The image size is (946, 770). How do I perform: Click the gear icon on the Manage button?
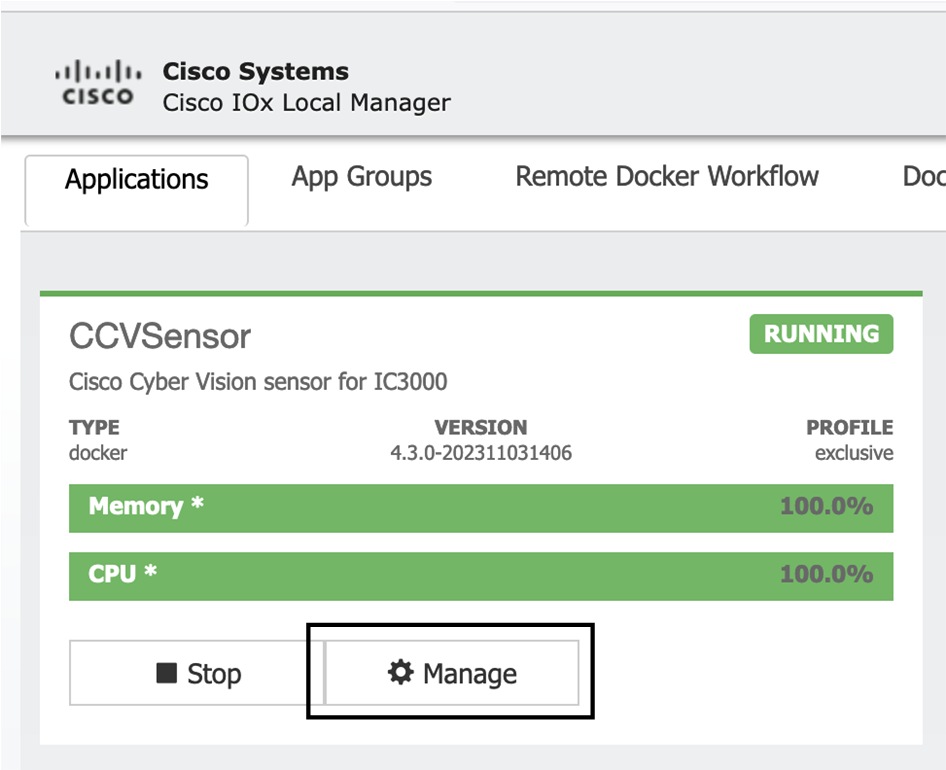pos(400,673)
